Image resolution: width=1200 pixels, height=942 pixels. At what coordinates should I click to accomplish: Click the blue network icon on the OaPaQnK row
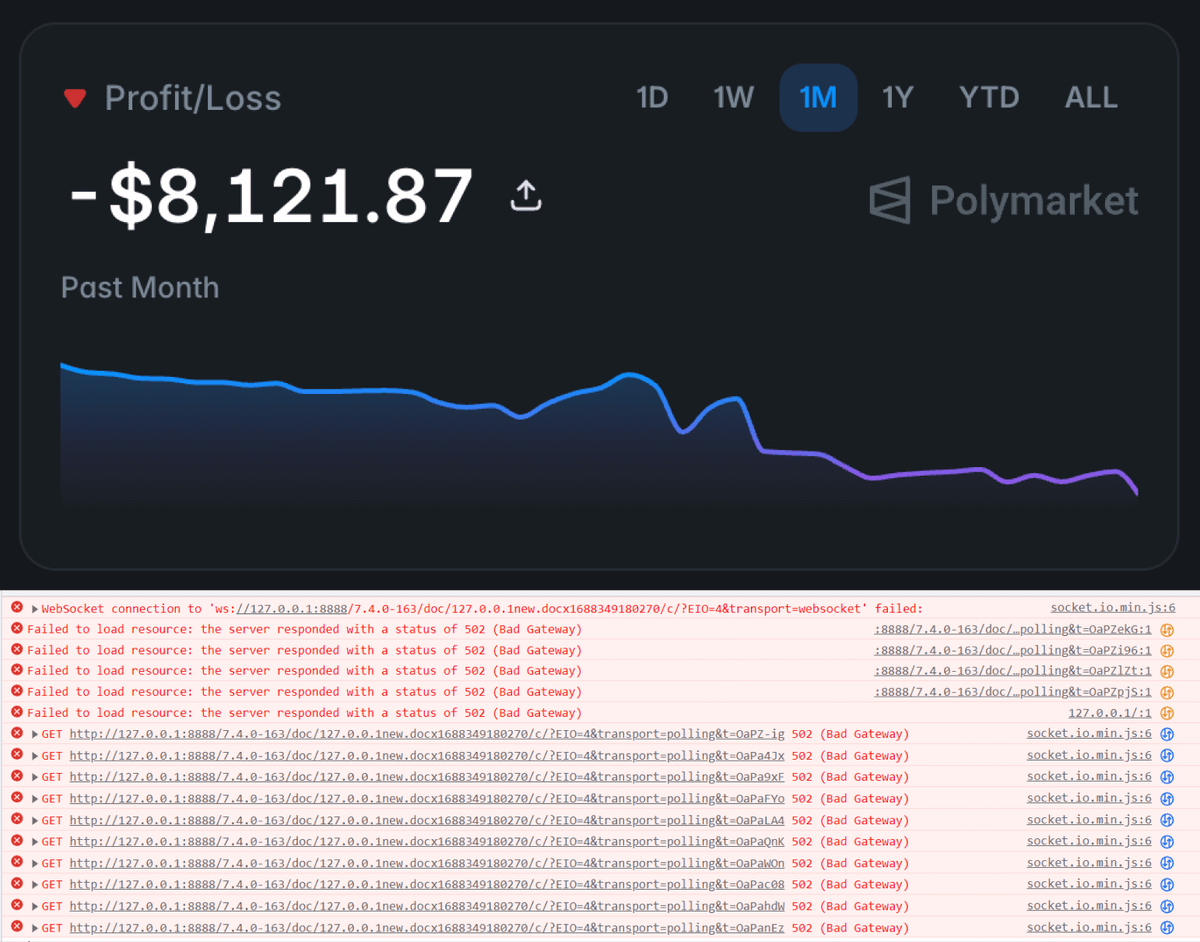pos(1166,841)
